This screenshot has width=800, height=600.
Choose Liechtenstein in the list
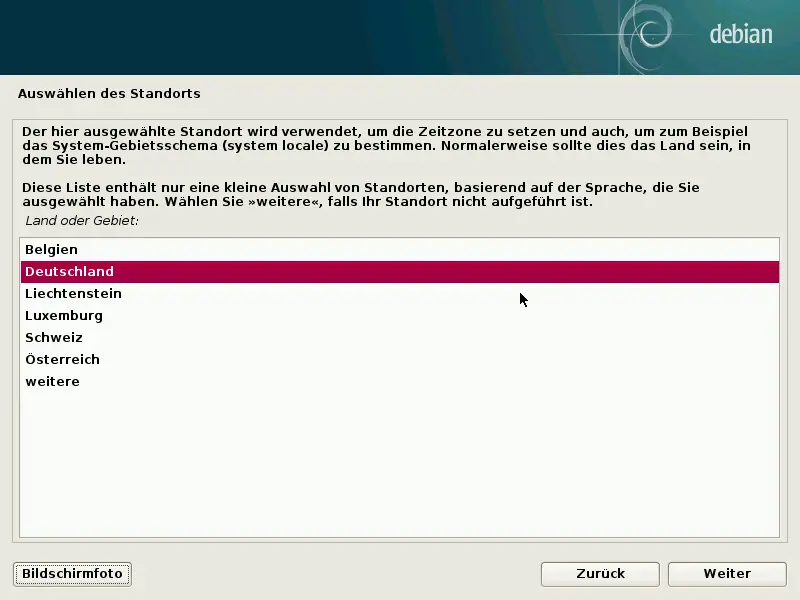click(x=72, y=293)
